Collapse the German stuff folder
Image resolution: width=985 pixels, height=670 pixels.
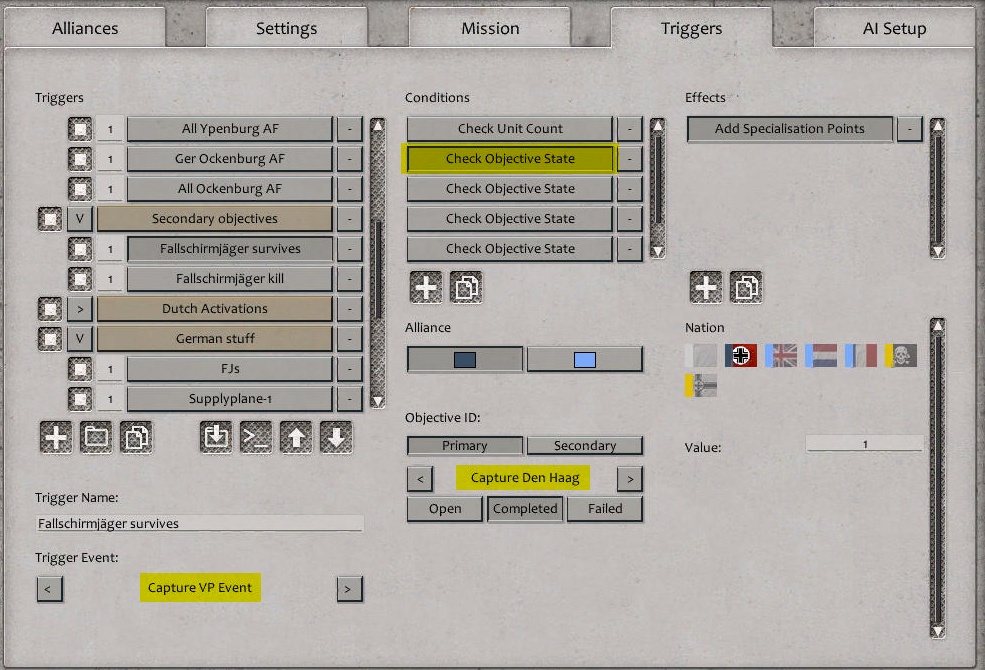(80, 338)
